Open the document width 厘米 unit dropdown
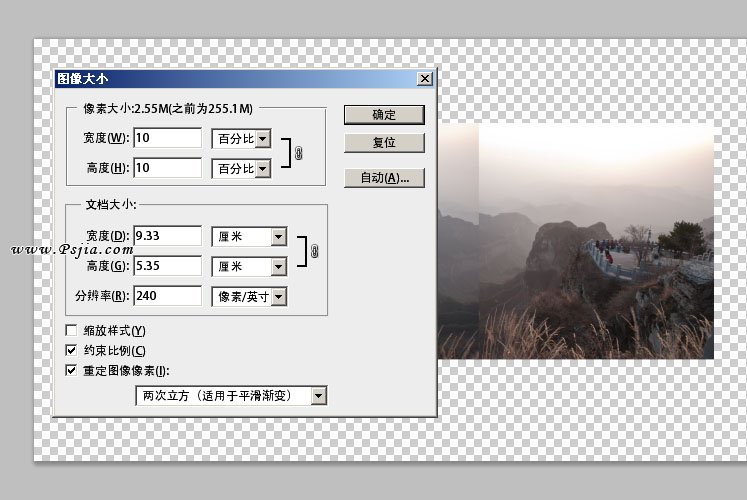Screen dimensions: 747x500 click(249, 237)
